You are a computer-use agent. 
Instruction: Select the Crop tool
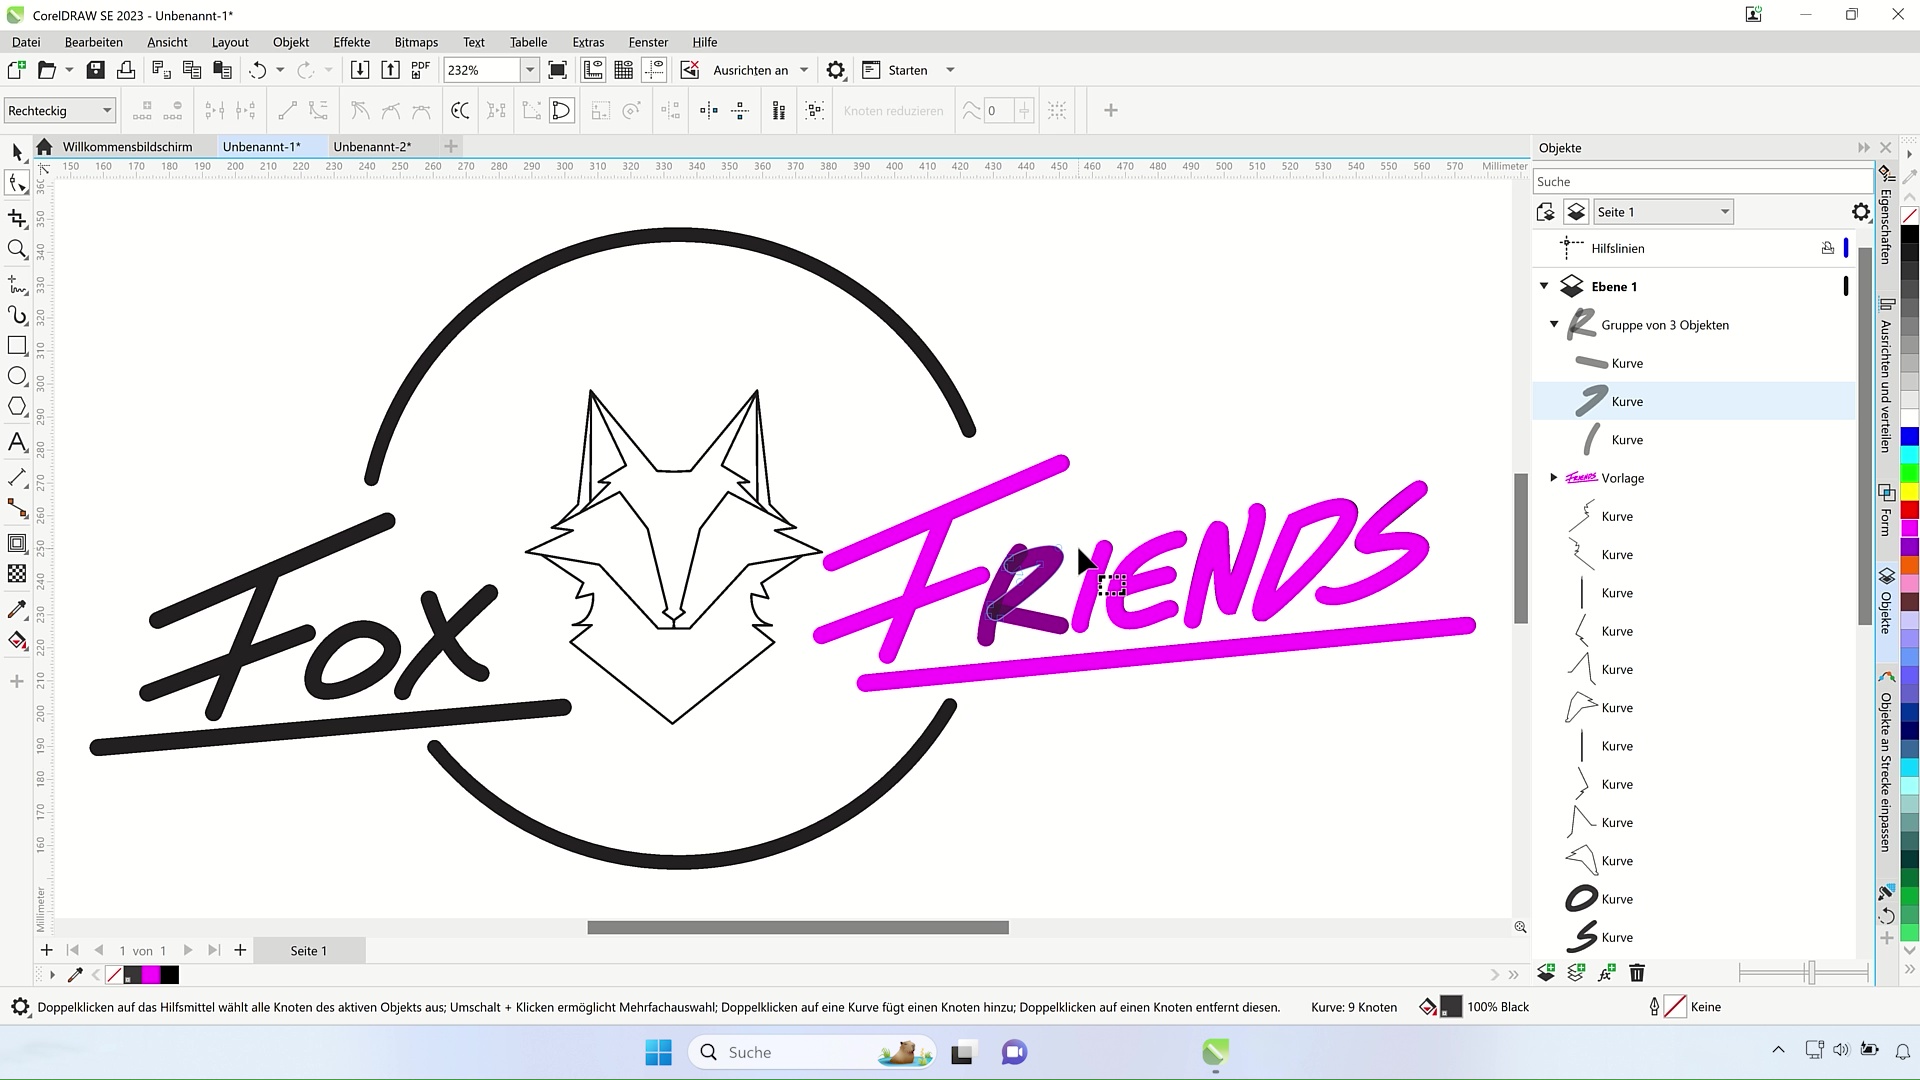coord(17,217)
